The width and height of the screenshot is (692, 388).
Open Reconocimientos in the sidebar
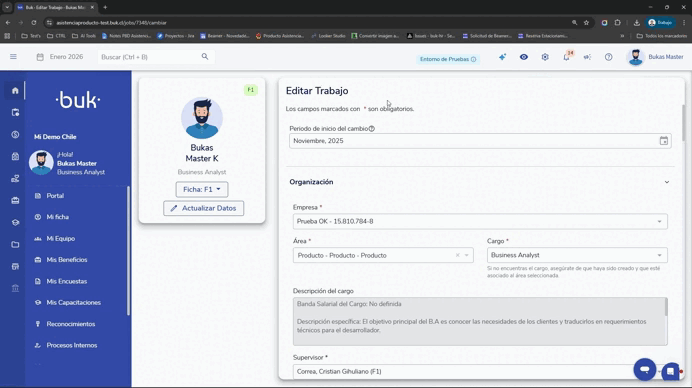point(71,324)
